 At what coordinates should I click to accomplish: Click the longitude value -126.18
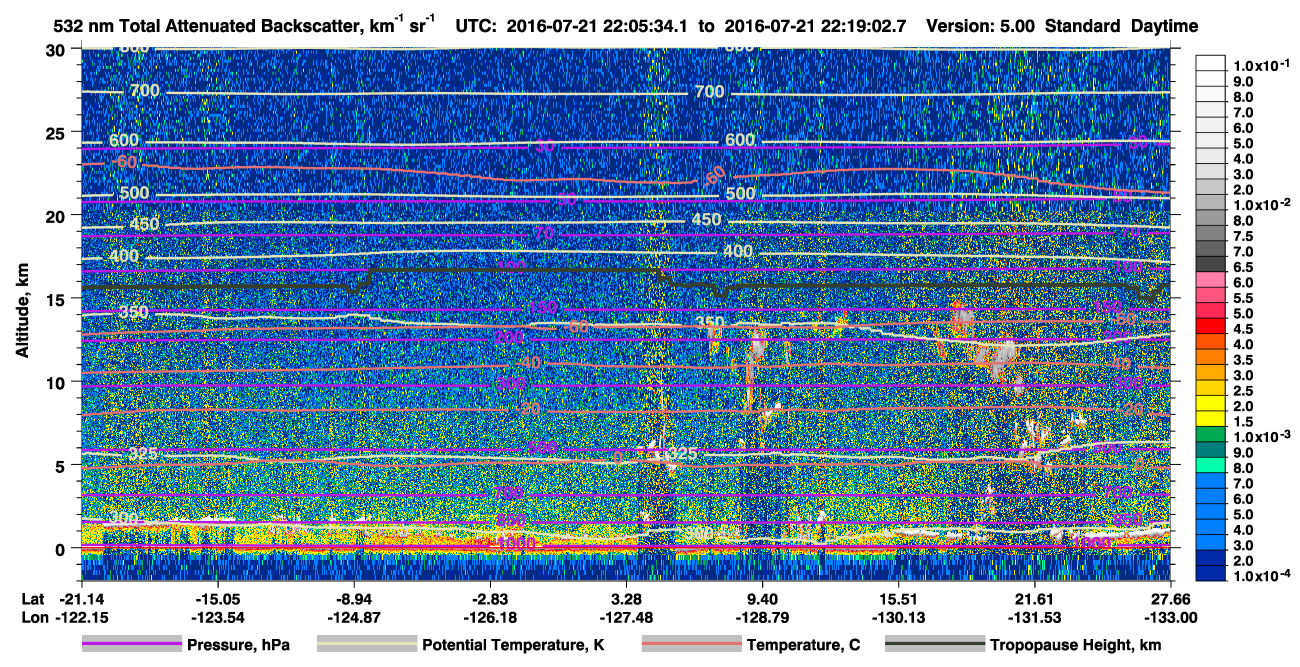[x=490, y=616]
